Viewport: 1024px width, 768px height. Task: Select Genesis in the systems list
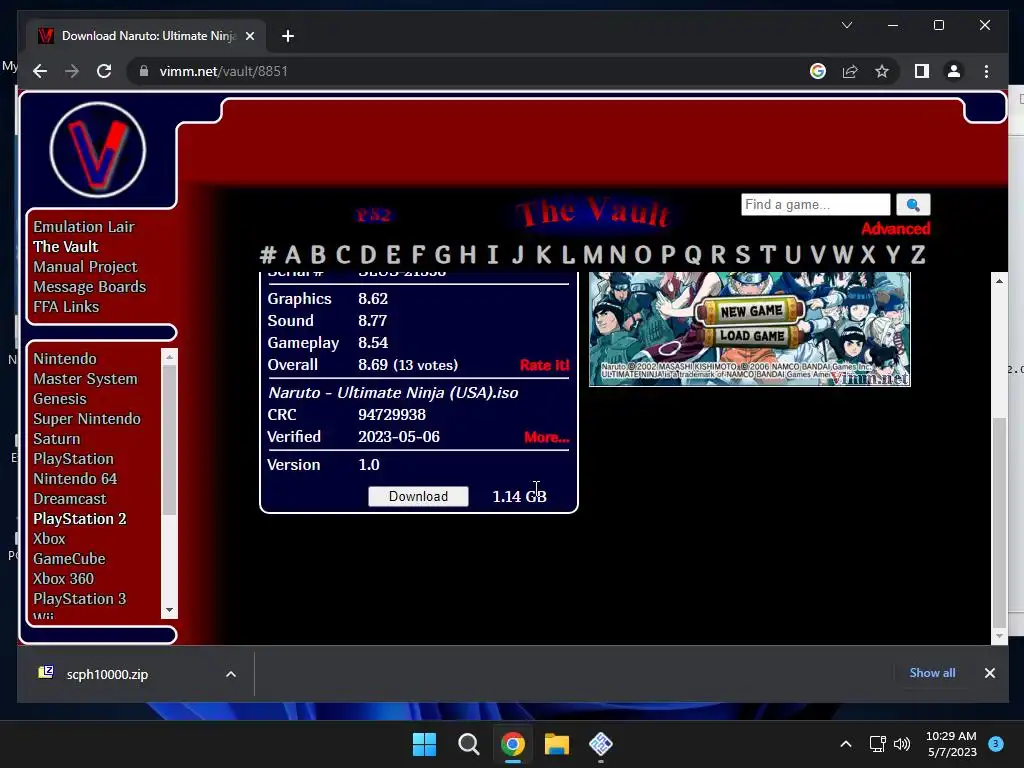(x=59, y=399)
